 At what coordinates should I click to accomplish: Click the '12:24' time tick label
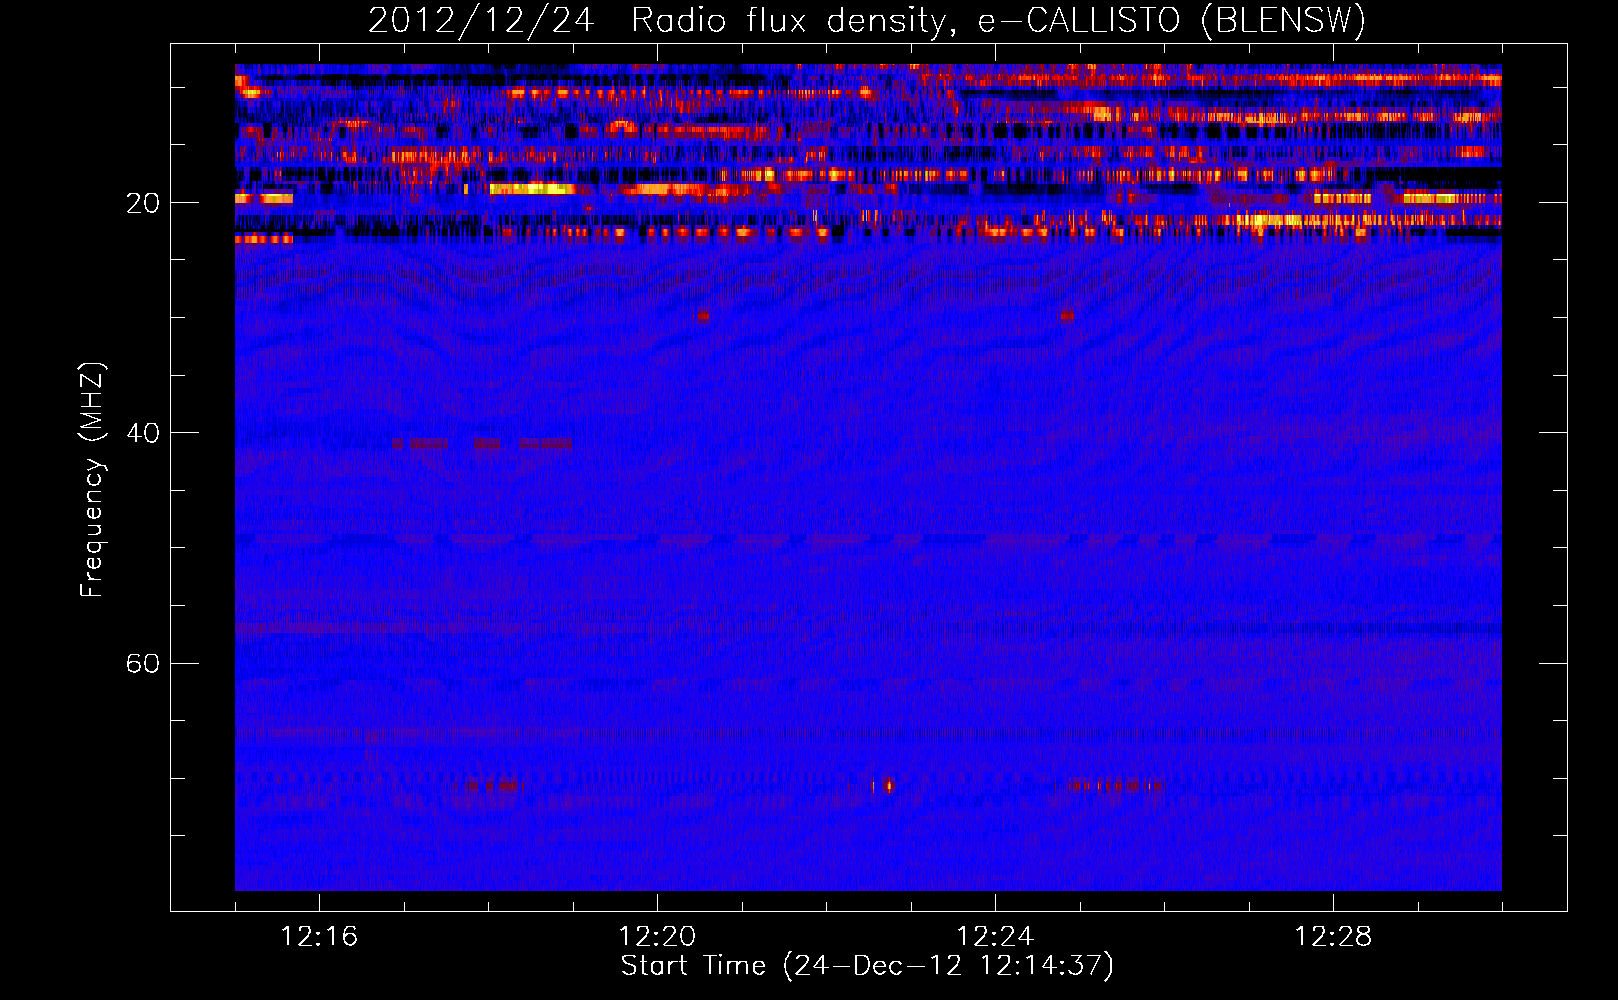click(x=995, y=937)
